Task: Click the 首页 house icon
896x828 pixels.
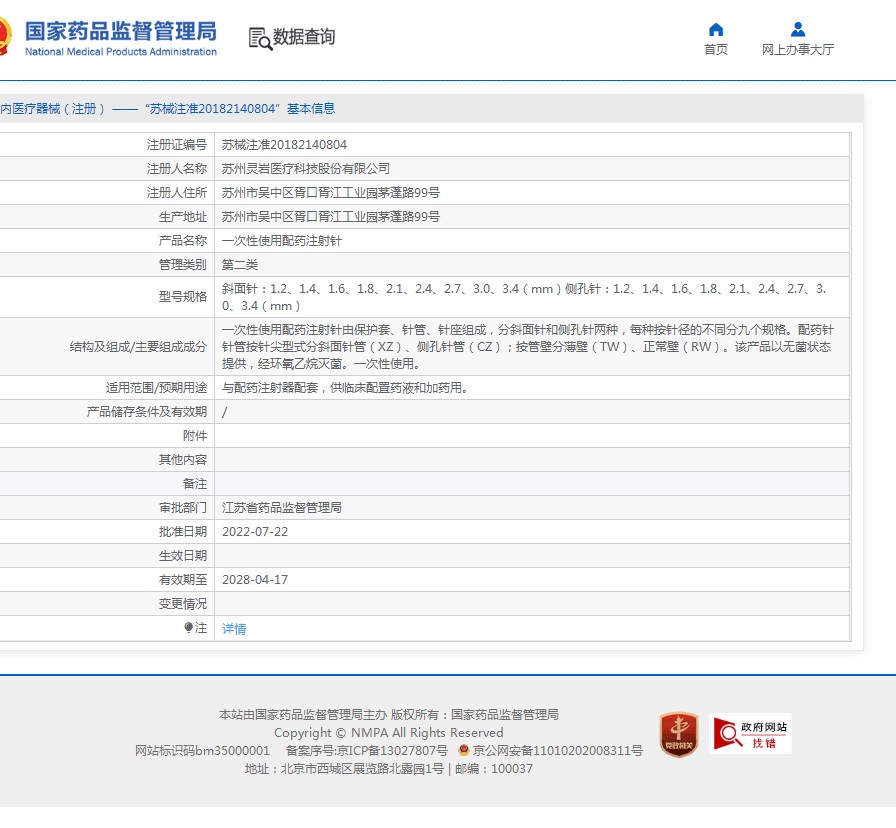Action: click(x=715, y=30)
